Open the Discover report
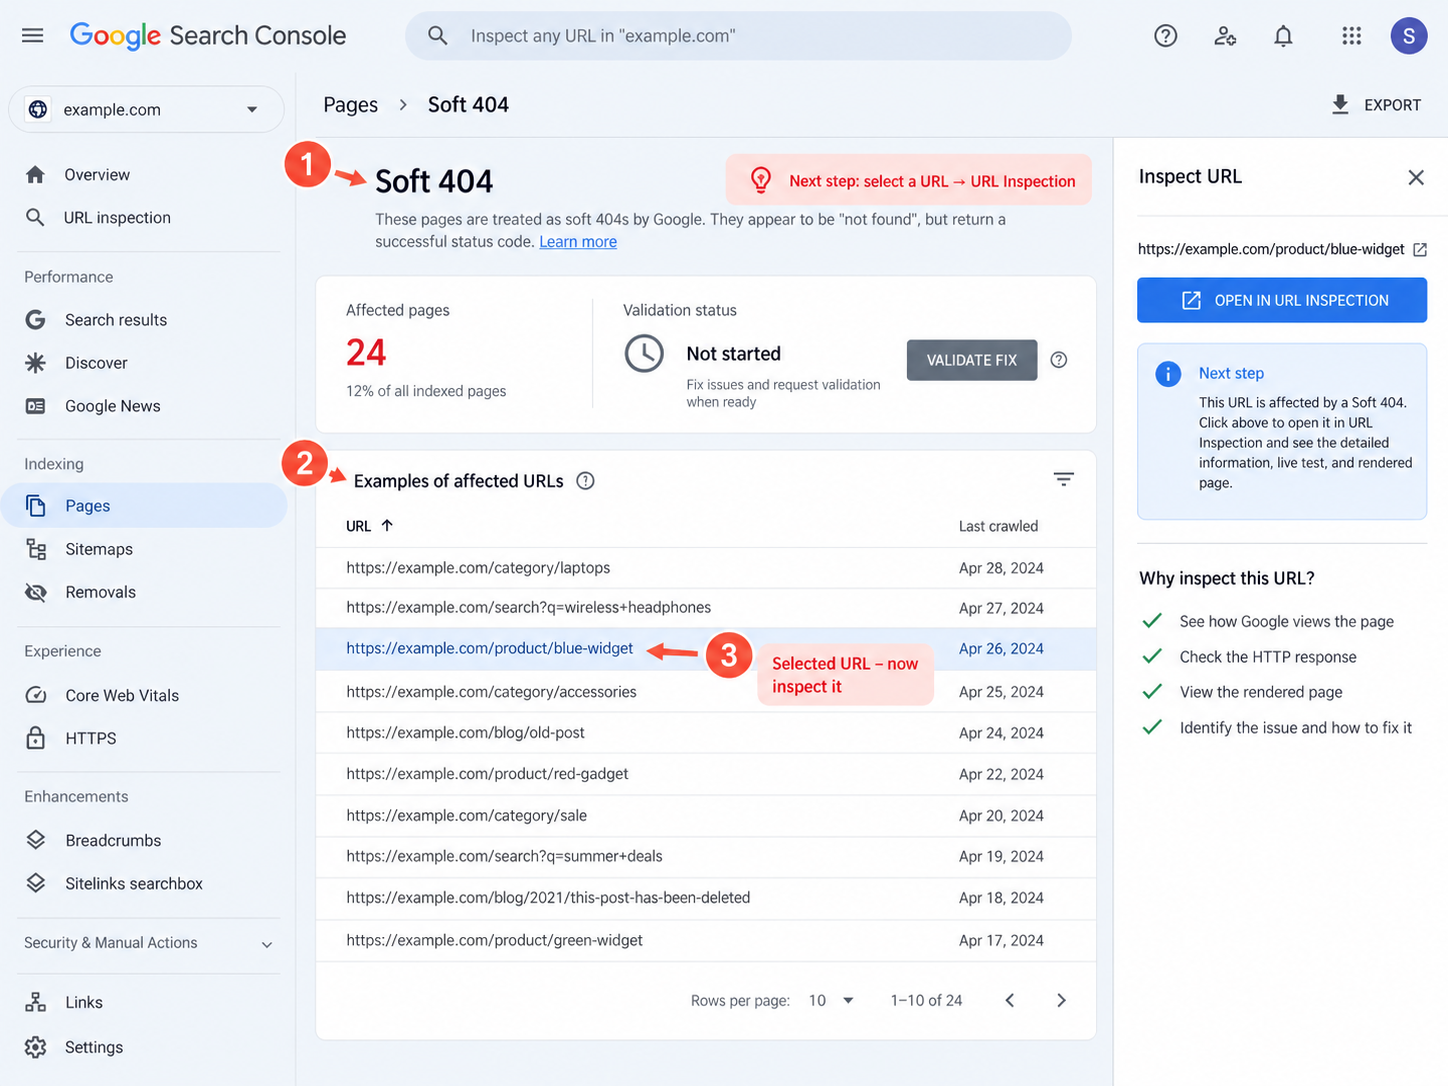 [x=96, y=363]
